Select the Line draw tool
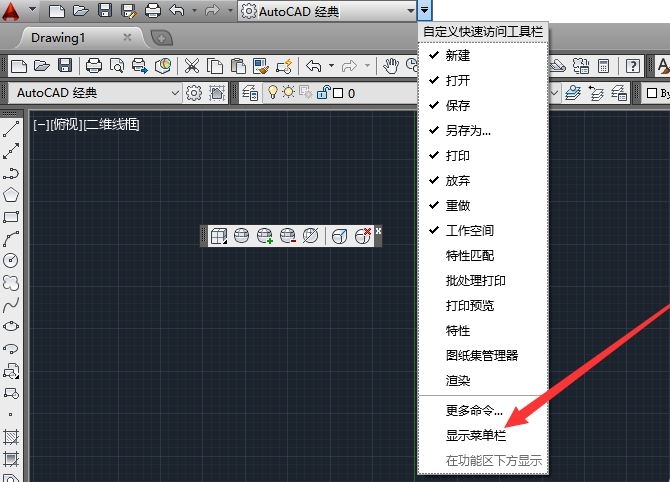 (x=11, y=129)
